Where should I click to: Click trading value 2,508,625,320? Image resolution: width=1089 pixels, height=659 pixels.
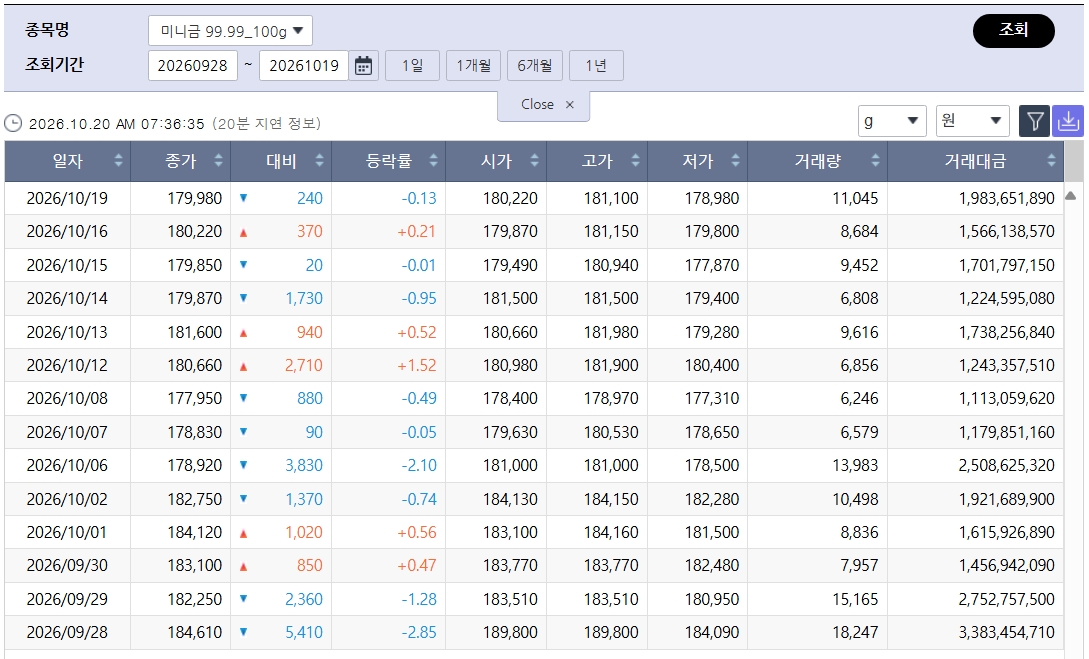click(x=1007, y=465)
